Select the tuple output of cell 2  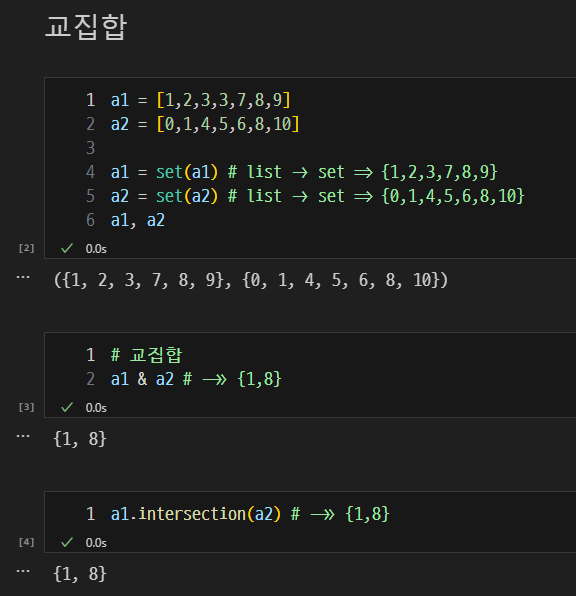(251, 280)
